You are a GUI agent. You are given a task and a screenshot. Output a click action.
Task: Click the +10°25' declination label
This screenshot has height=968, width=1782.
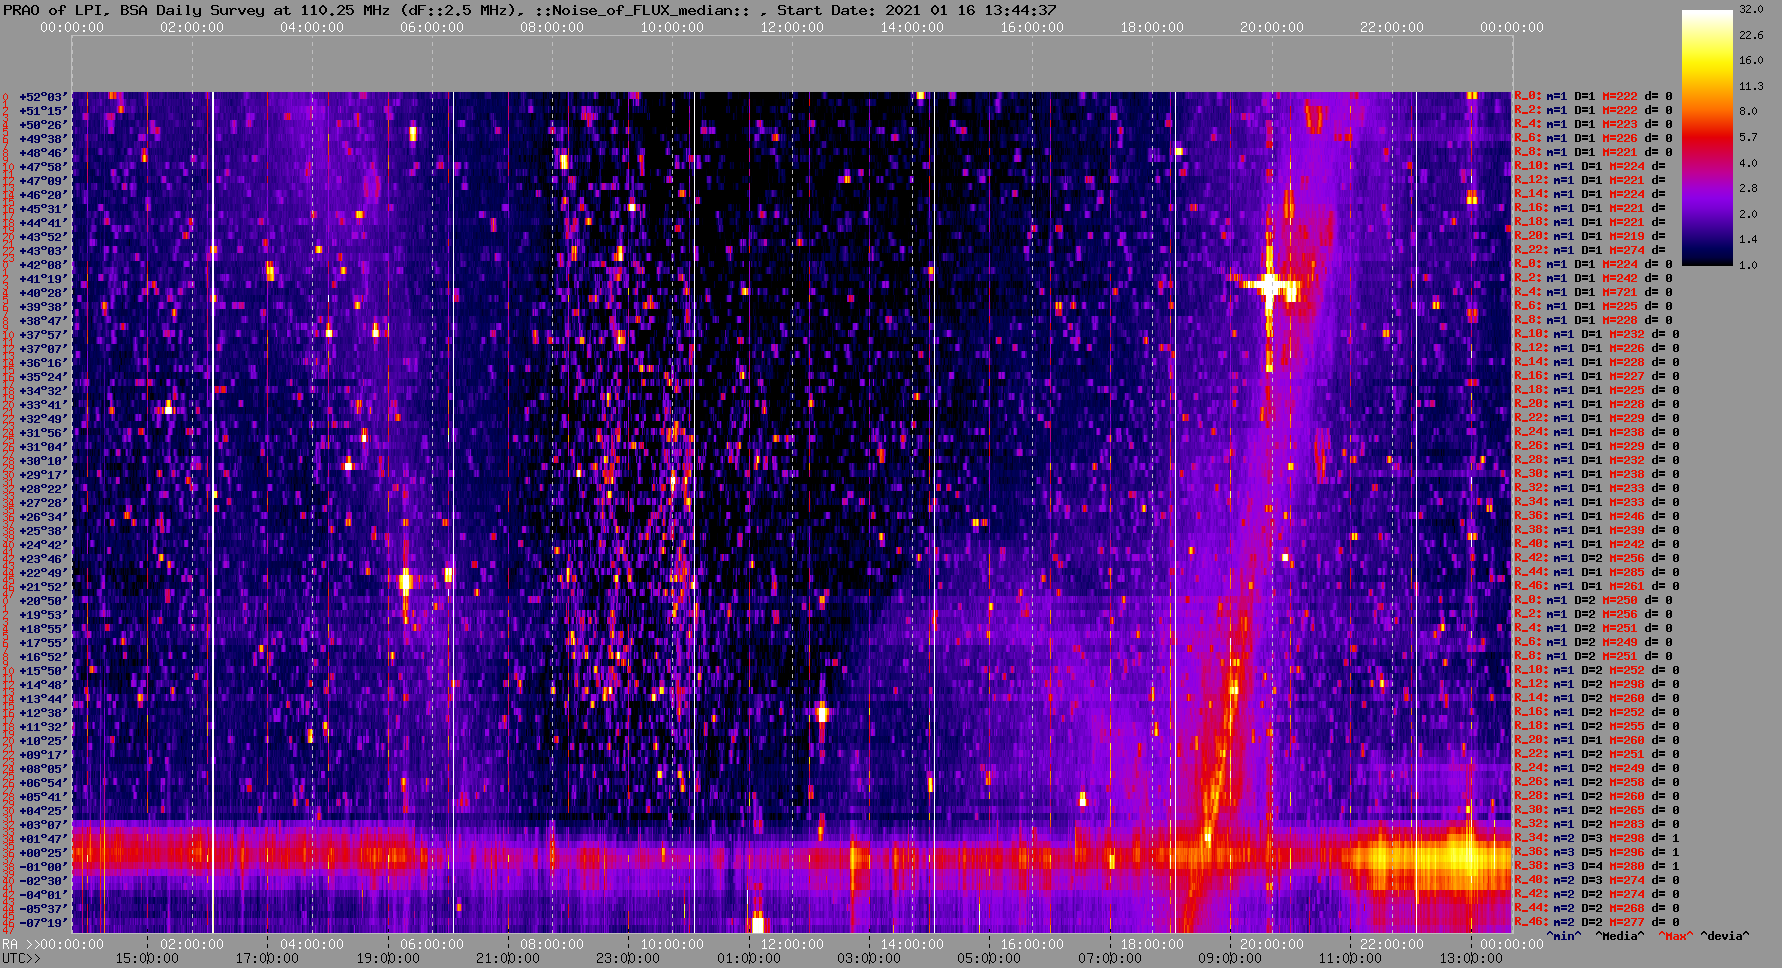42,741
